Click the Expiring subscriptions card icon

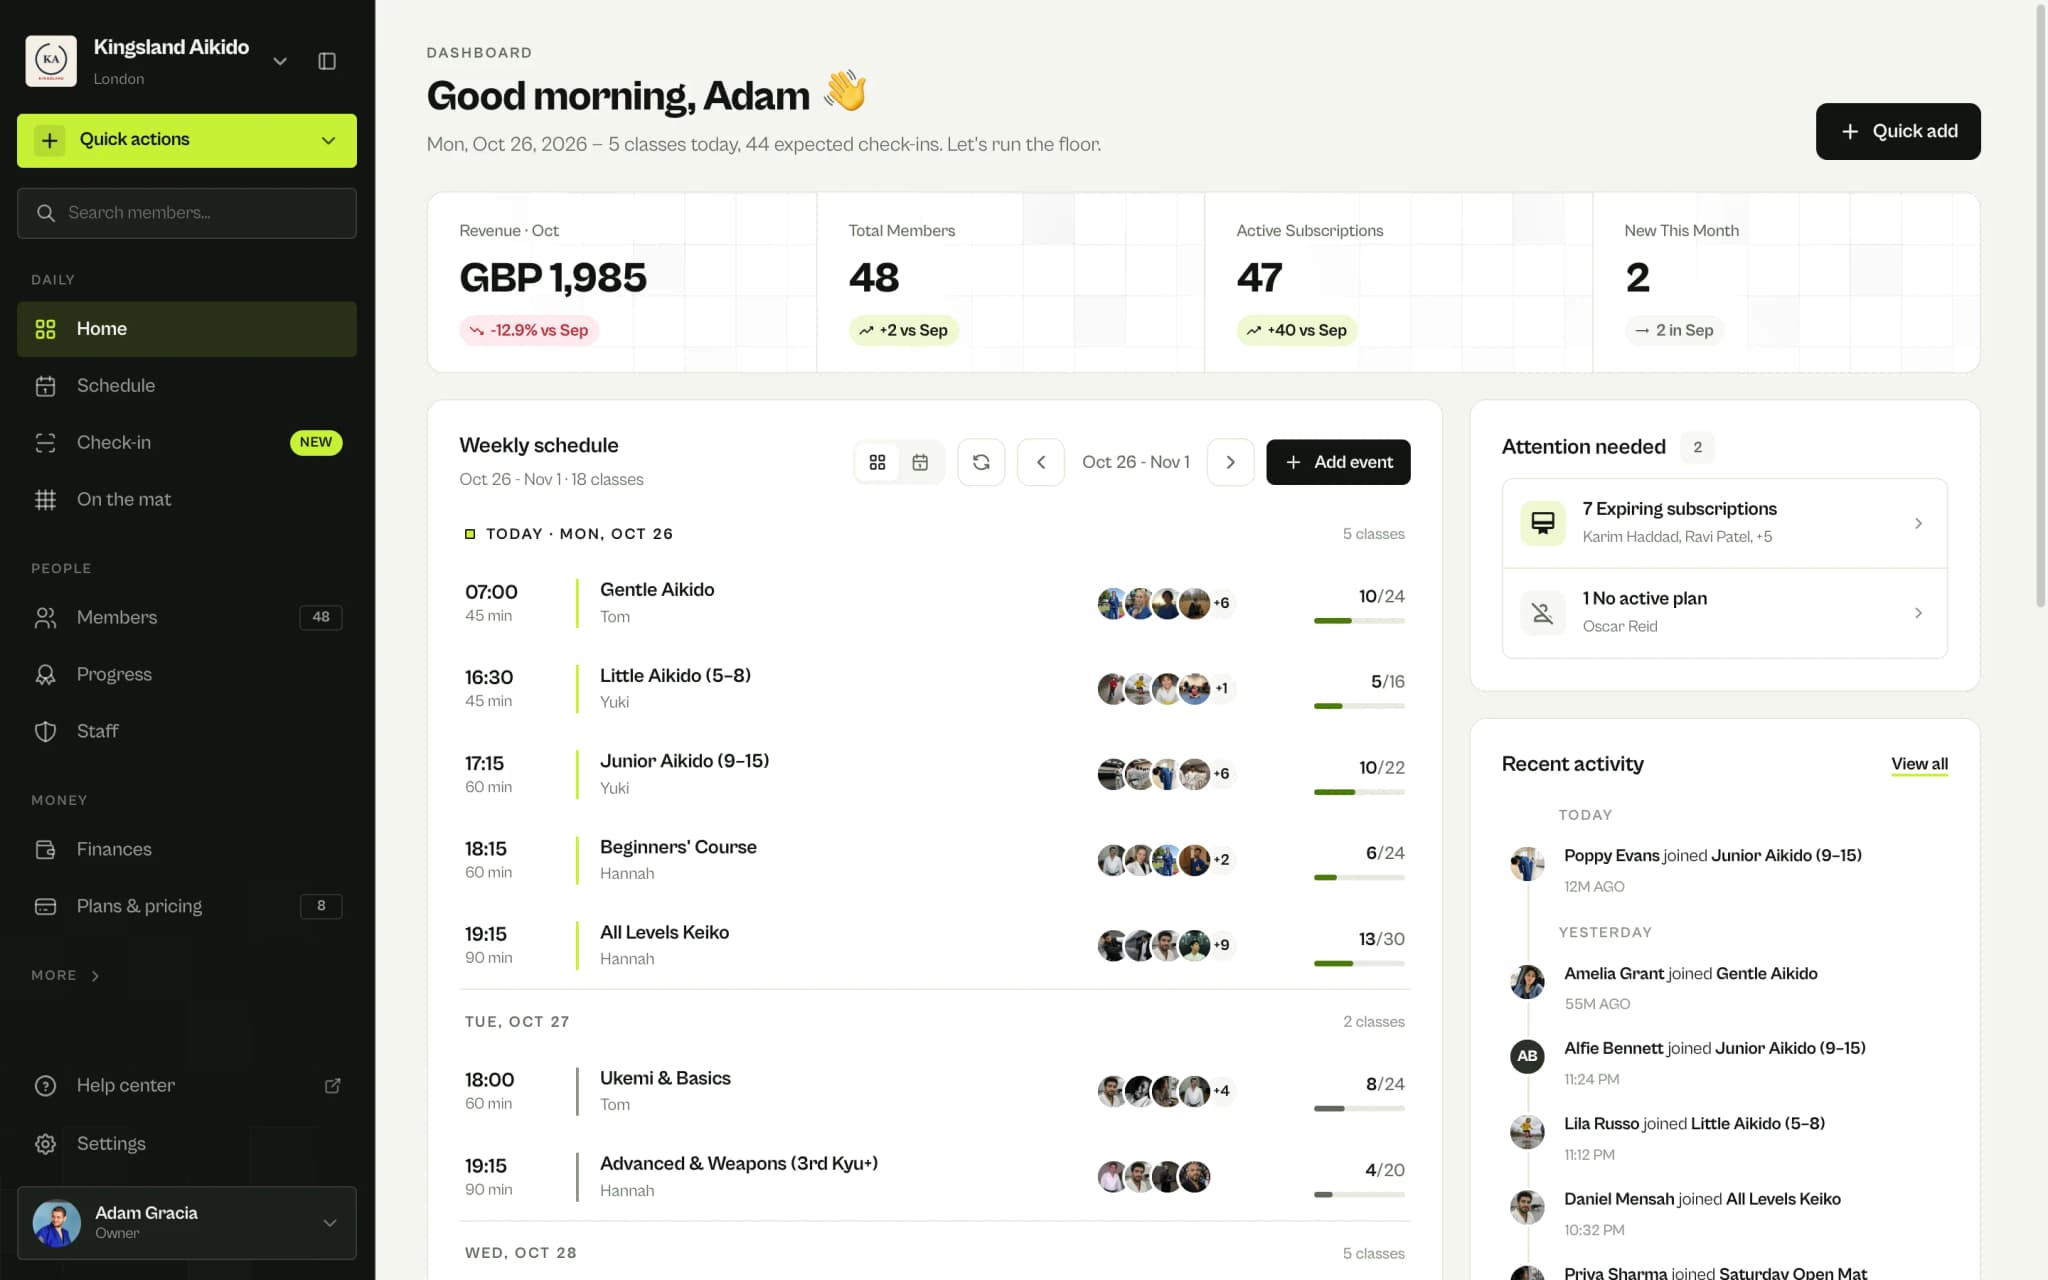pyautogui.click(x=1542, y=523)
